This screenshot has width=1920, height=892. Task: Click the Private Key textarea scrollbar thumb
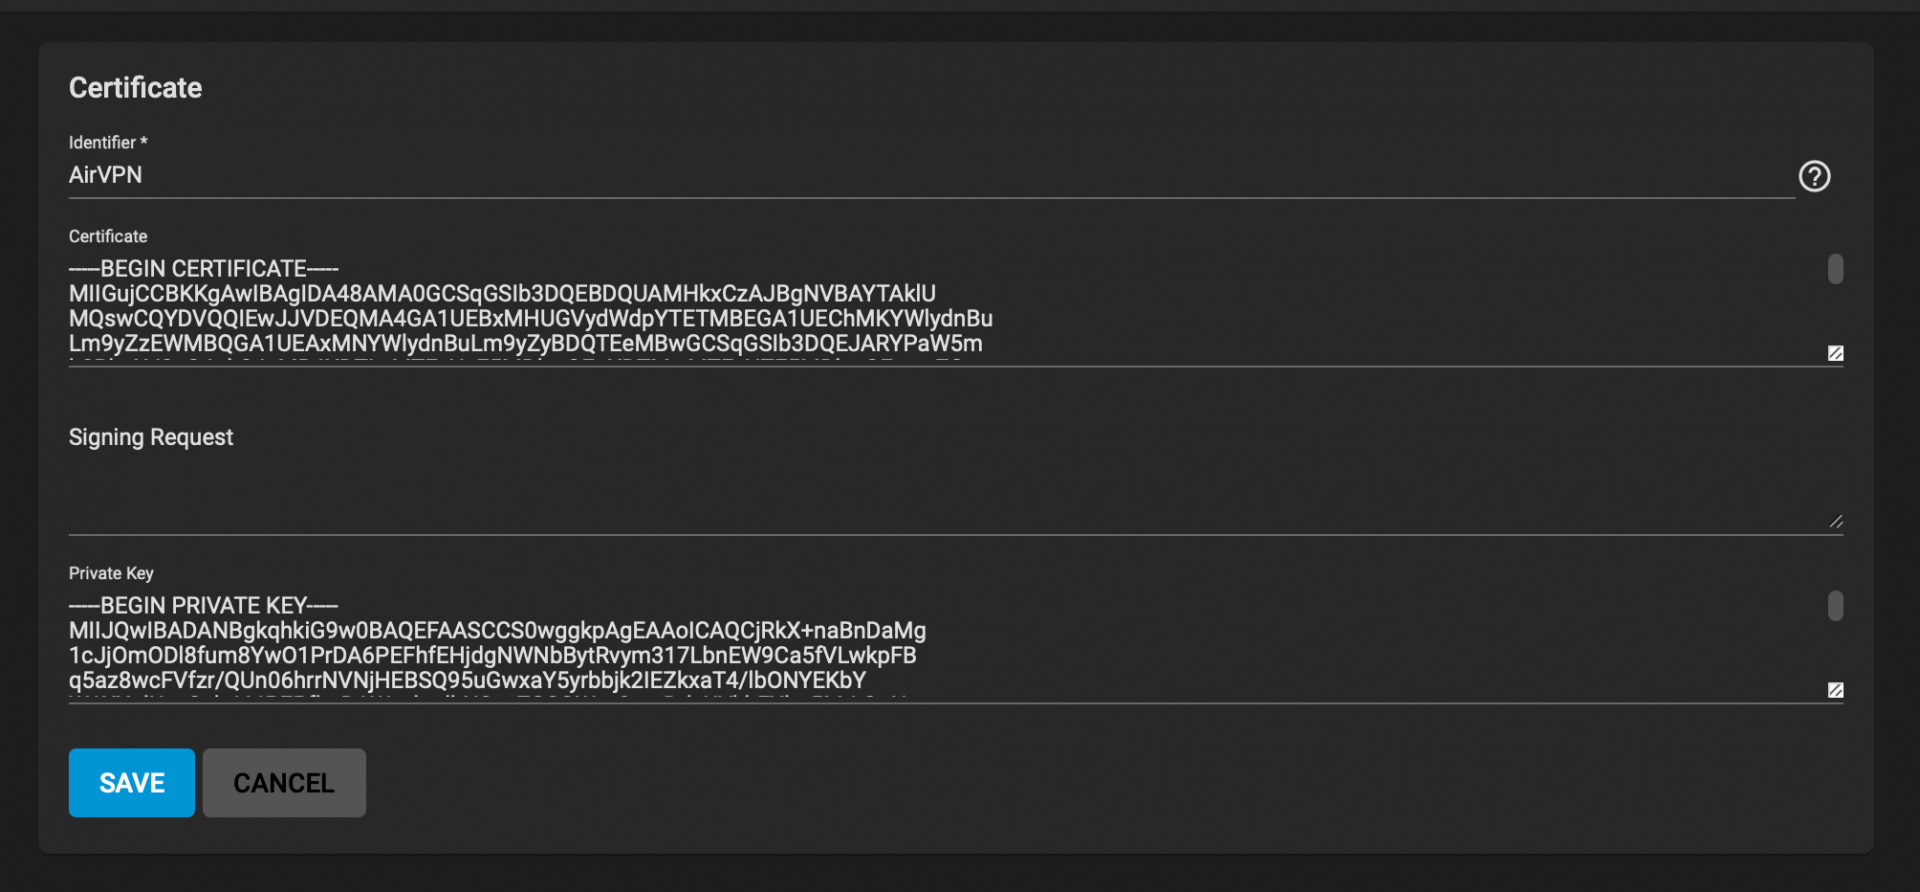pyautogui.click(x=1835, y=606)
